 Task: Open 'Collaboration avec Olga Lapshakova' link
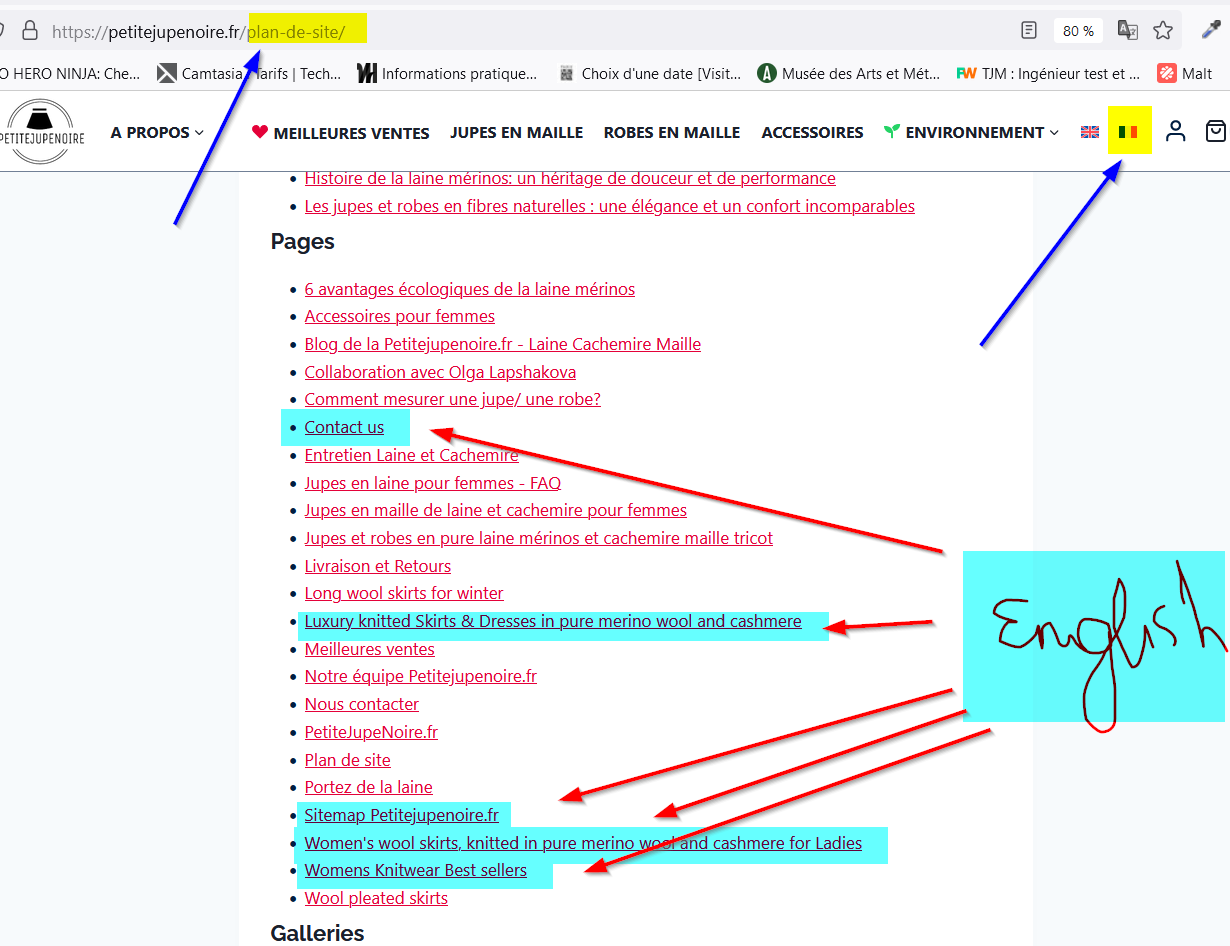[x=440, y=372]
